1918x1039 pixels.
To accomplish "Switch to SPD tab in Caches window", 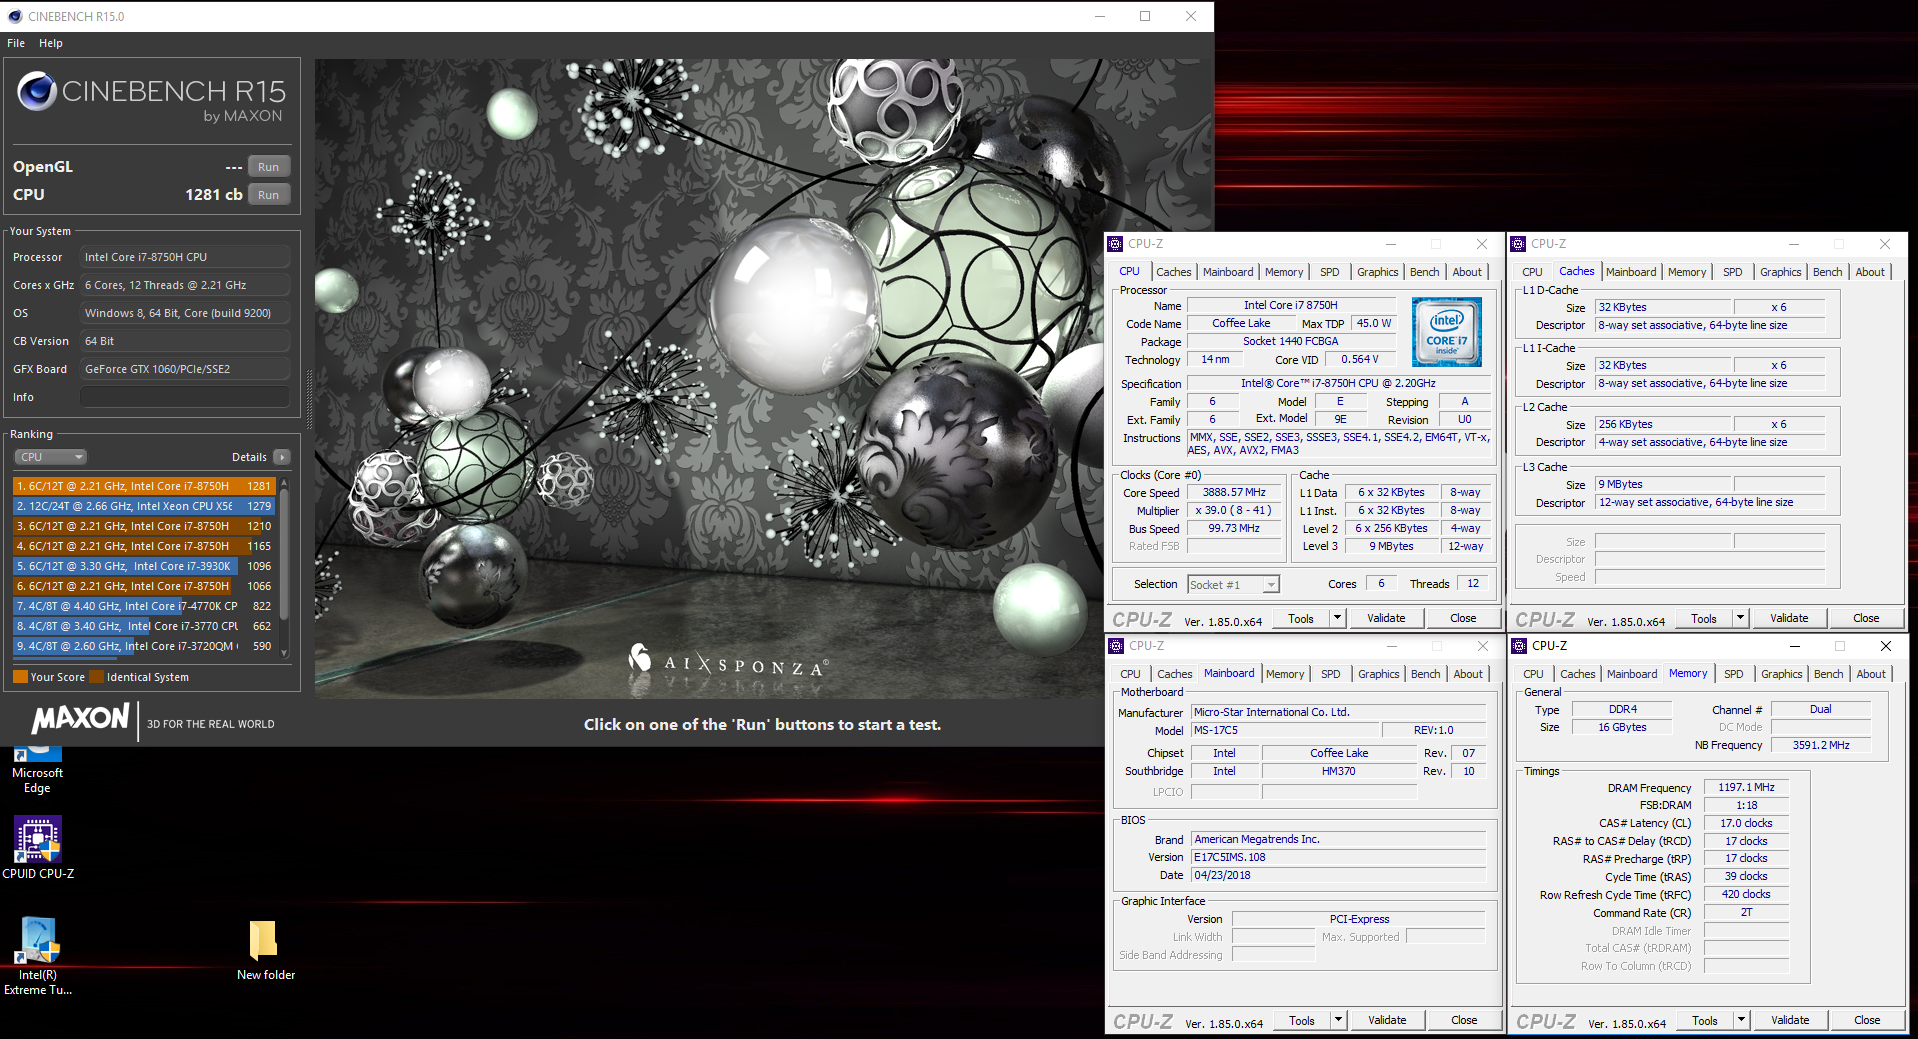I will point(1733,272).
